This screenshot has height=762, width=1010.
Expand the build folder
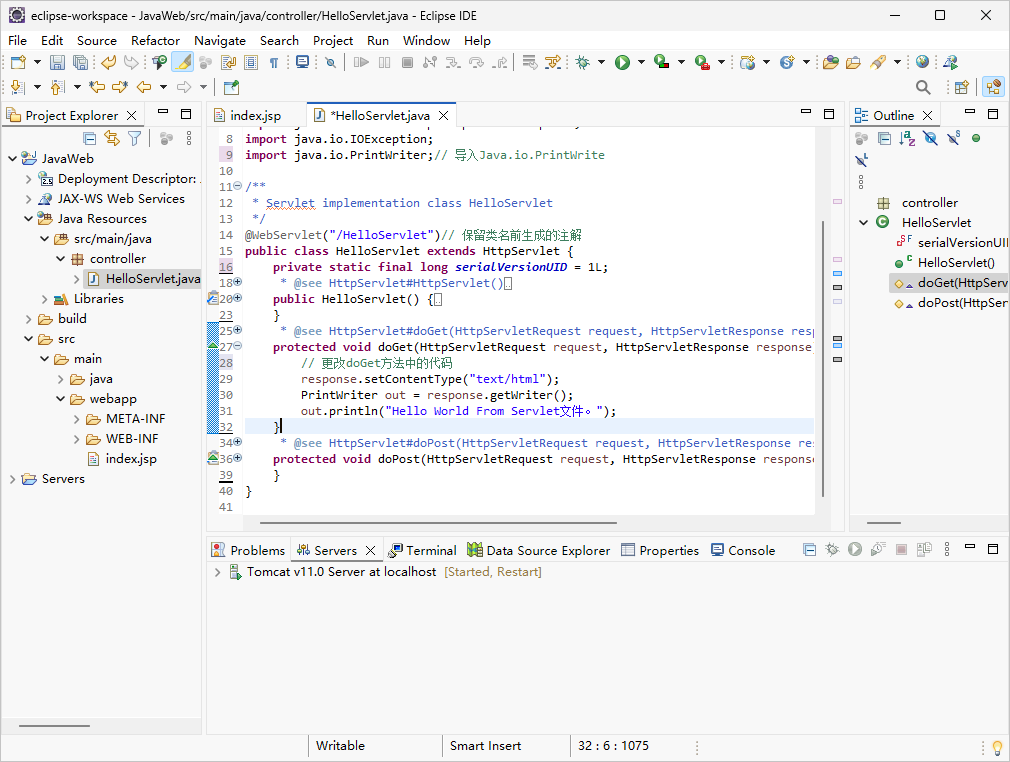pos(28,319)
